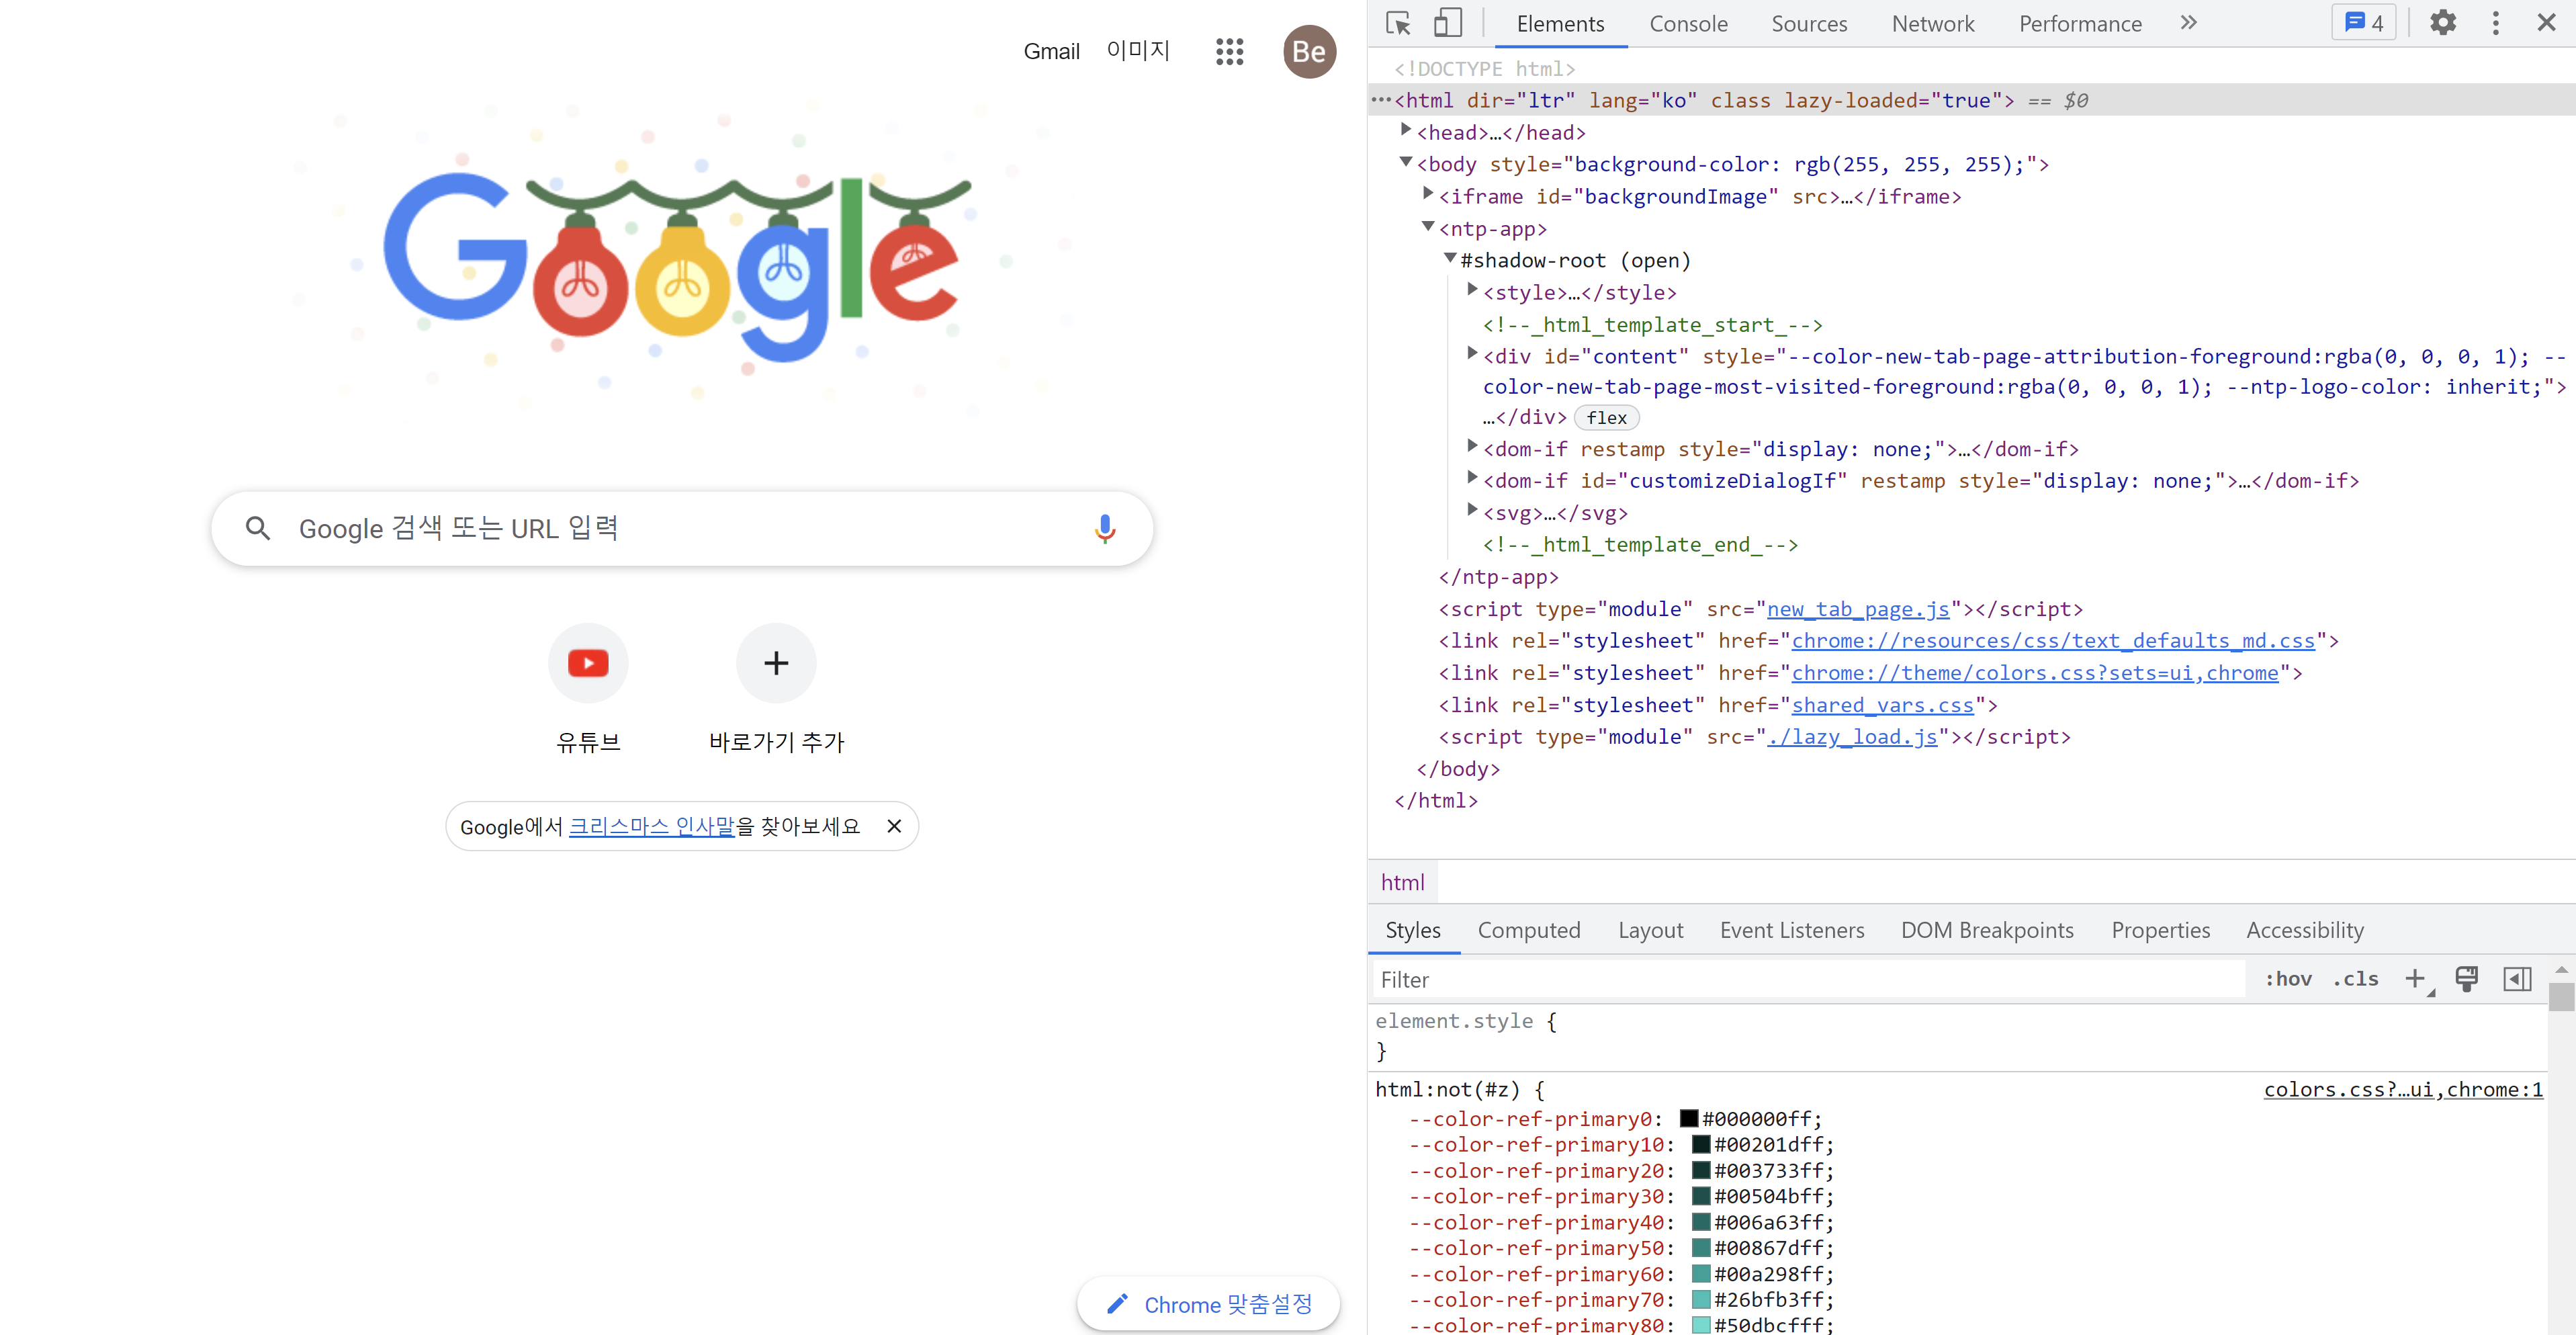Follow the 크리스마스 인사말 link
The image size is (2576, 1335).
[x=651, y=826]
